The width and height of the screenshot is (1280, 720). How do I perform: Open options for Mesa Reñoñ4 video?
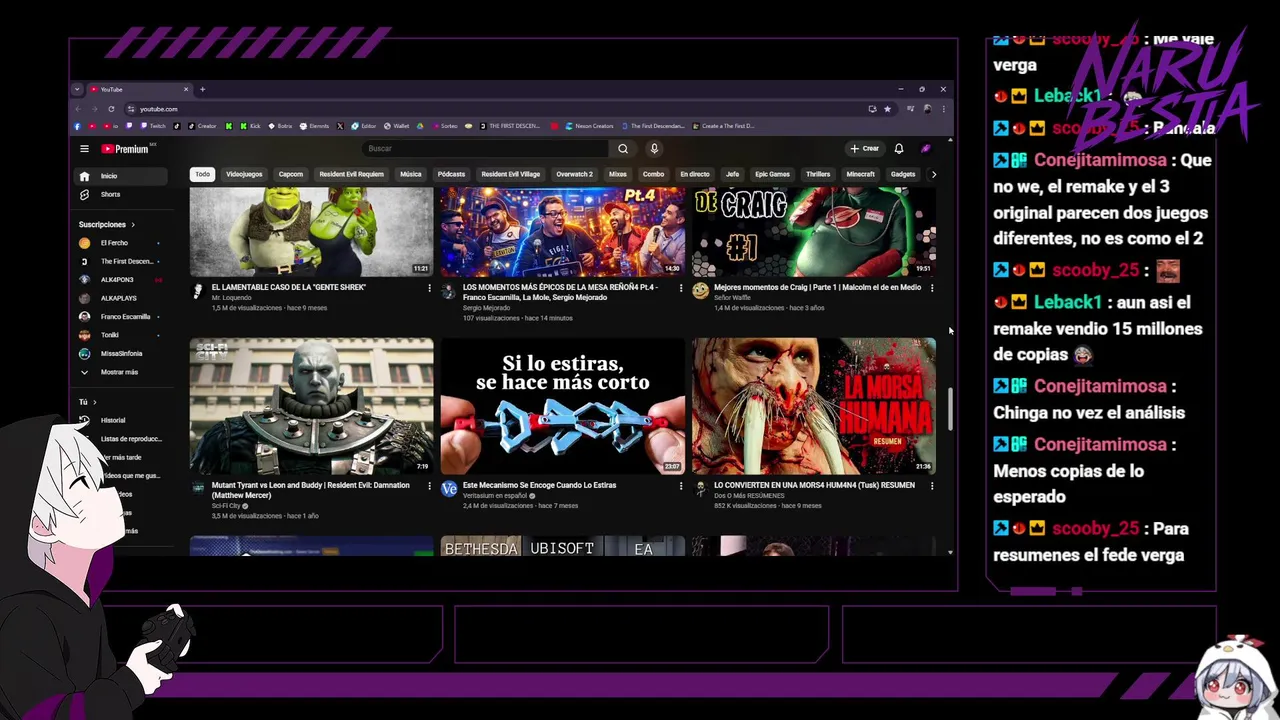coord(681,288)
